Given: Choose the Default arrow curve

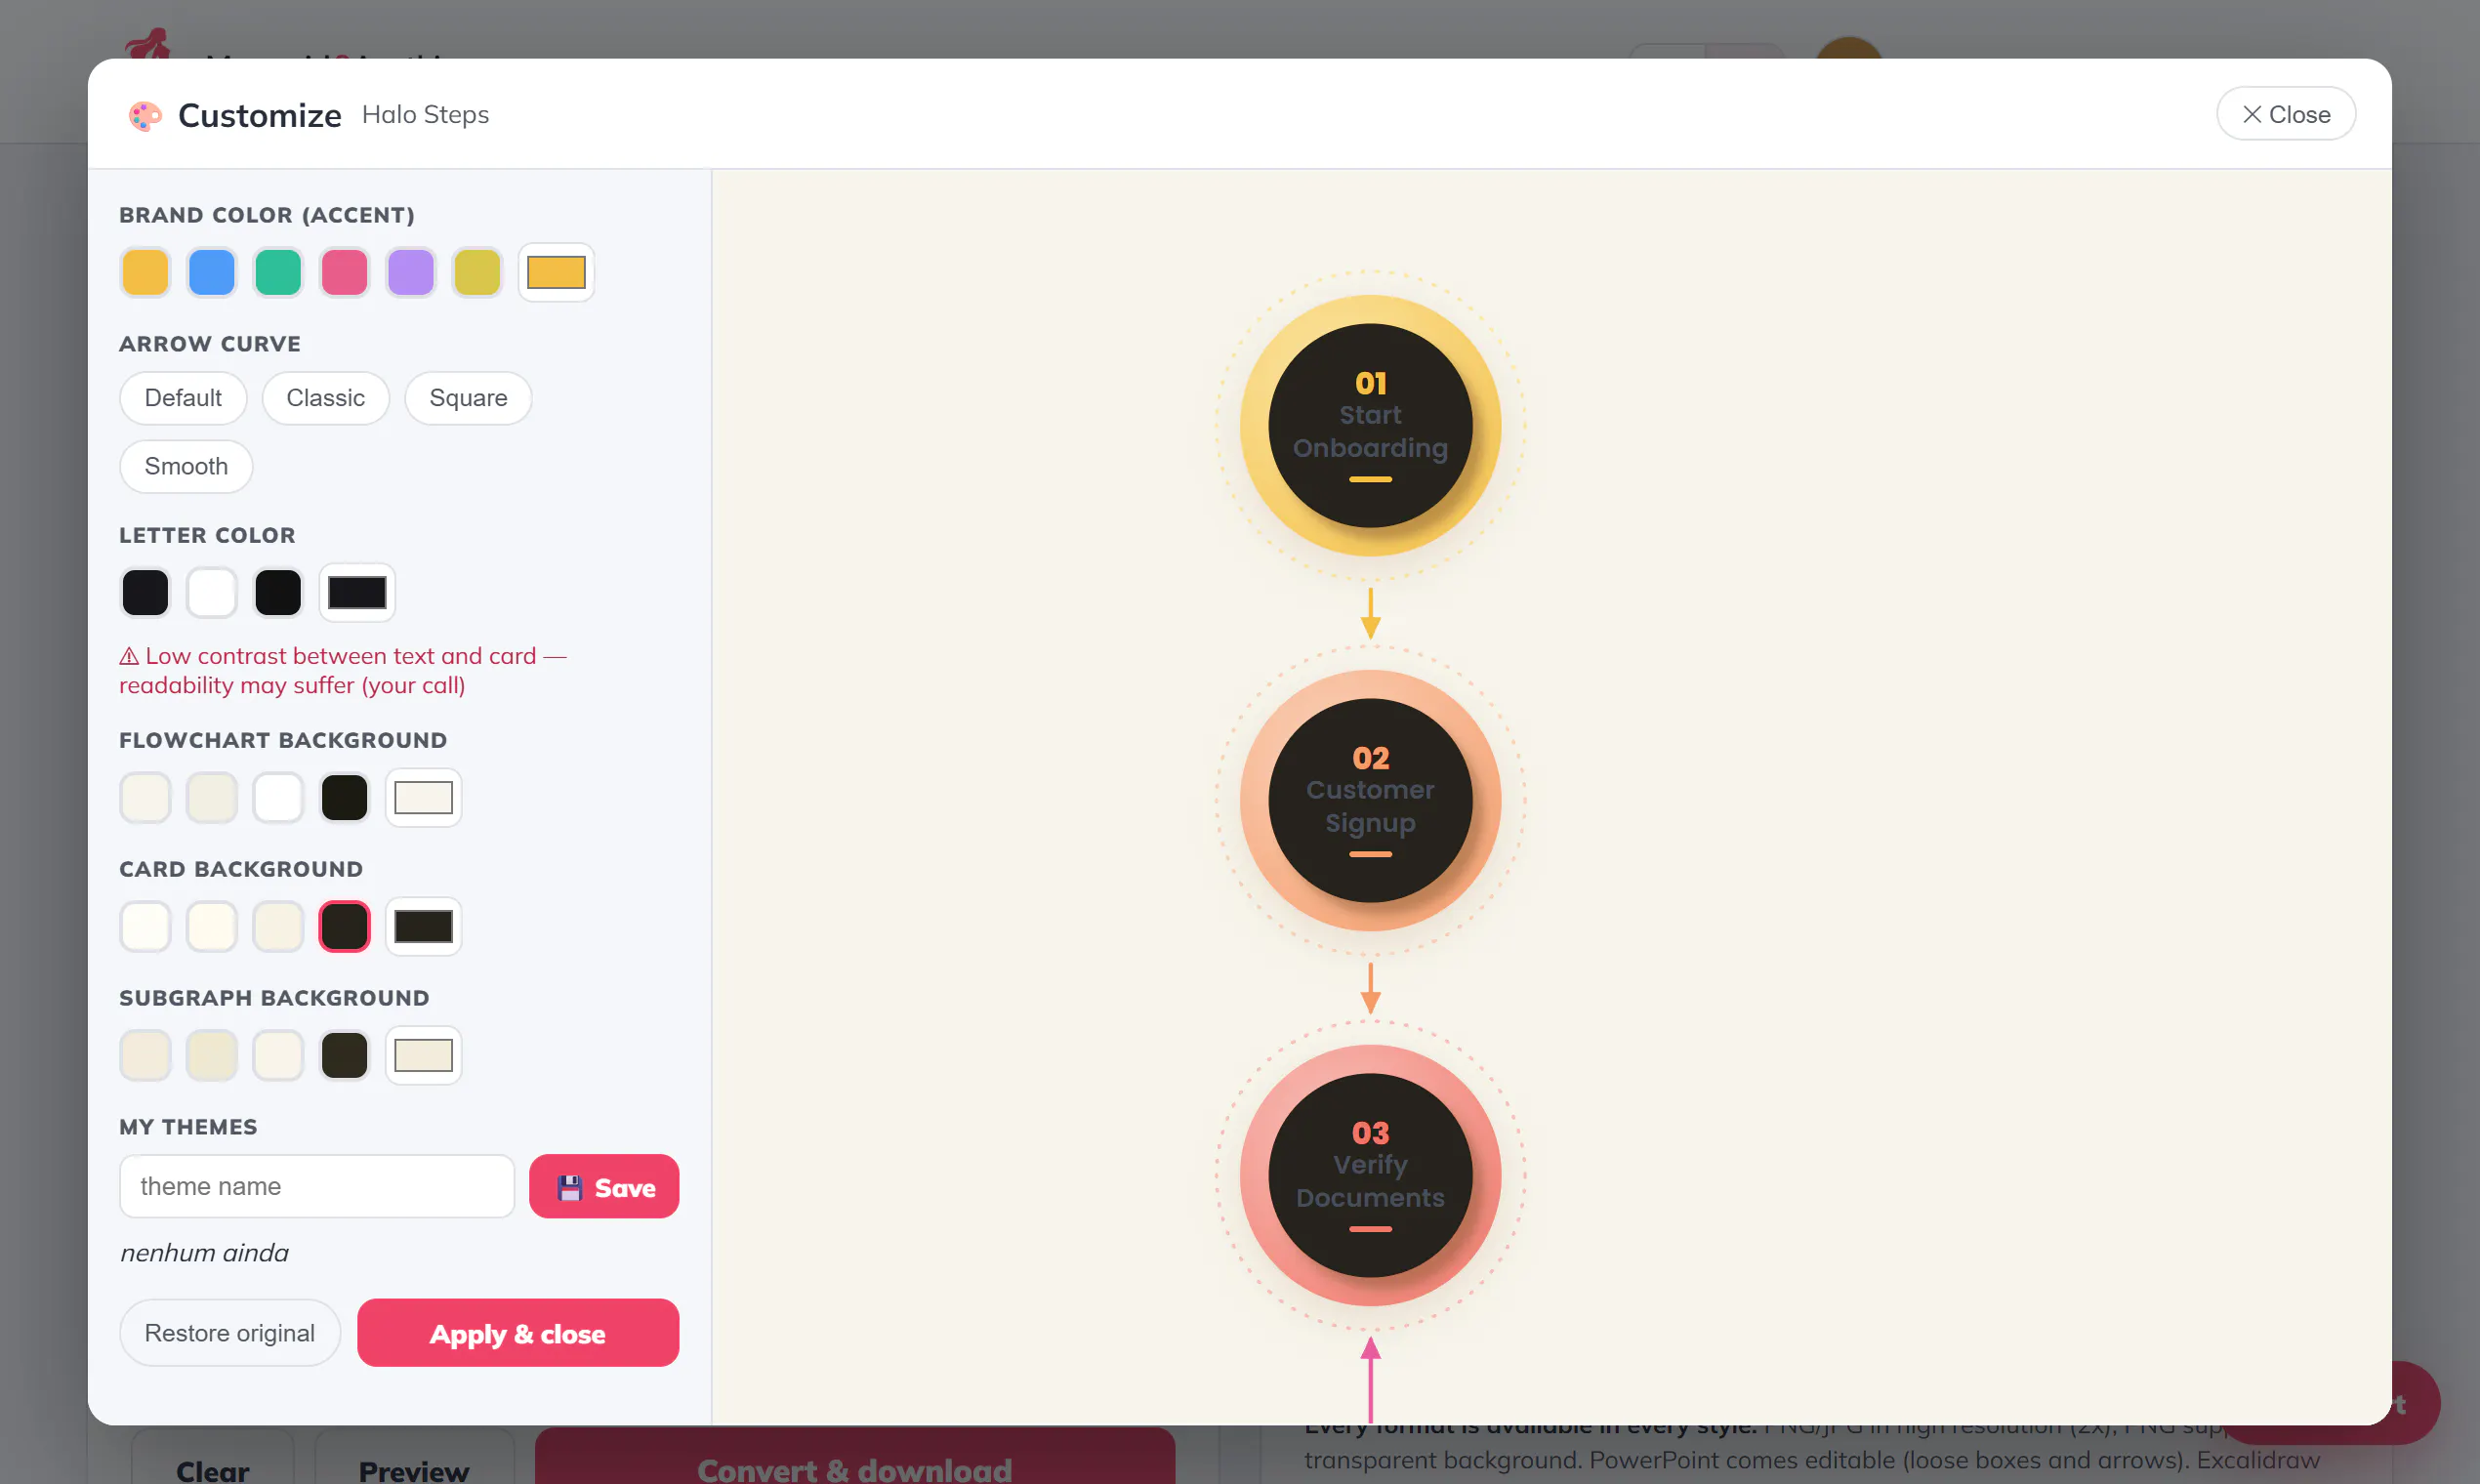Looking at the screenshot, I should (x=183, y=398).
